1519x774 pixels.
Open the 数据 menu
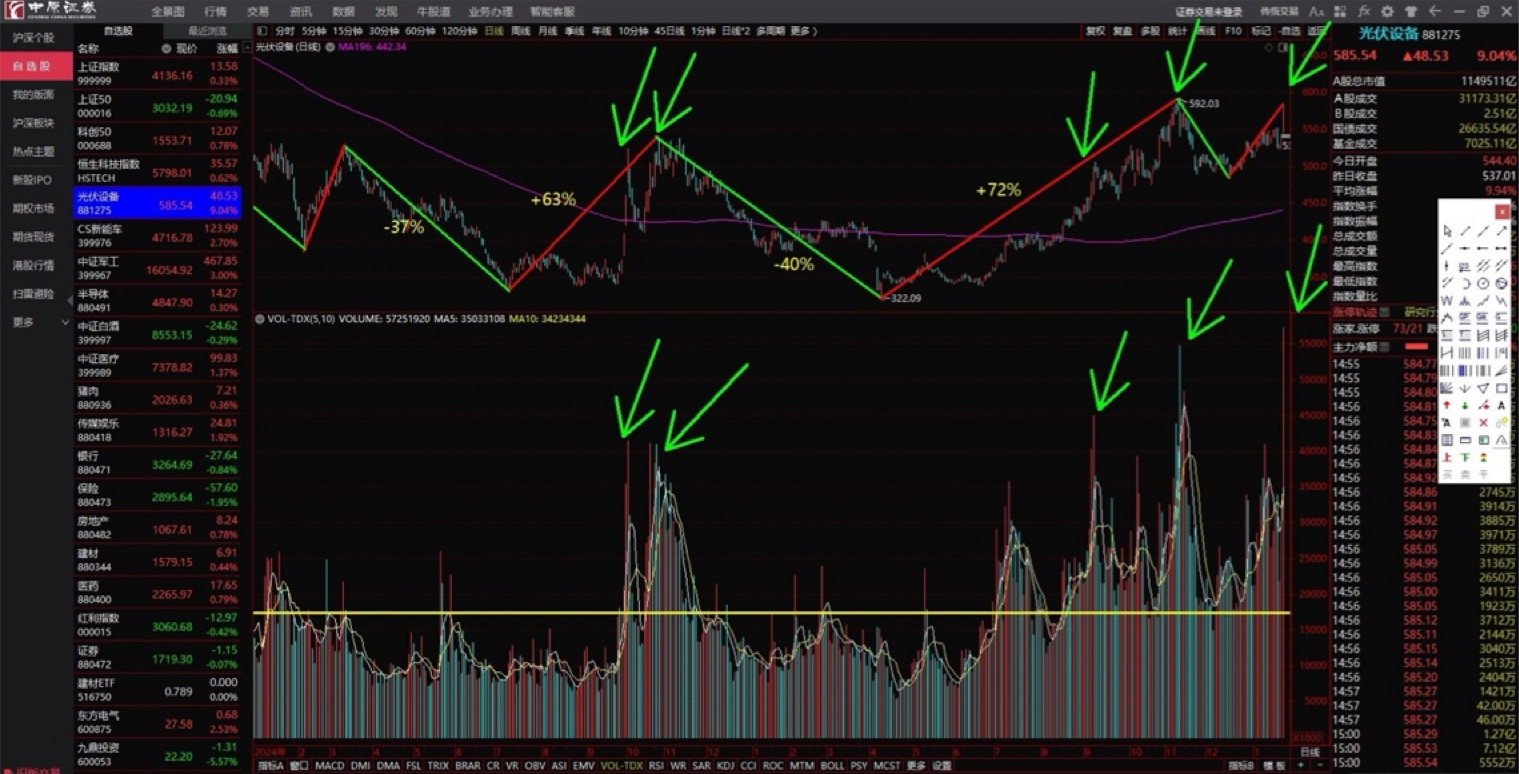[x=343, y=11]
